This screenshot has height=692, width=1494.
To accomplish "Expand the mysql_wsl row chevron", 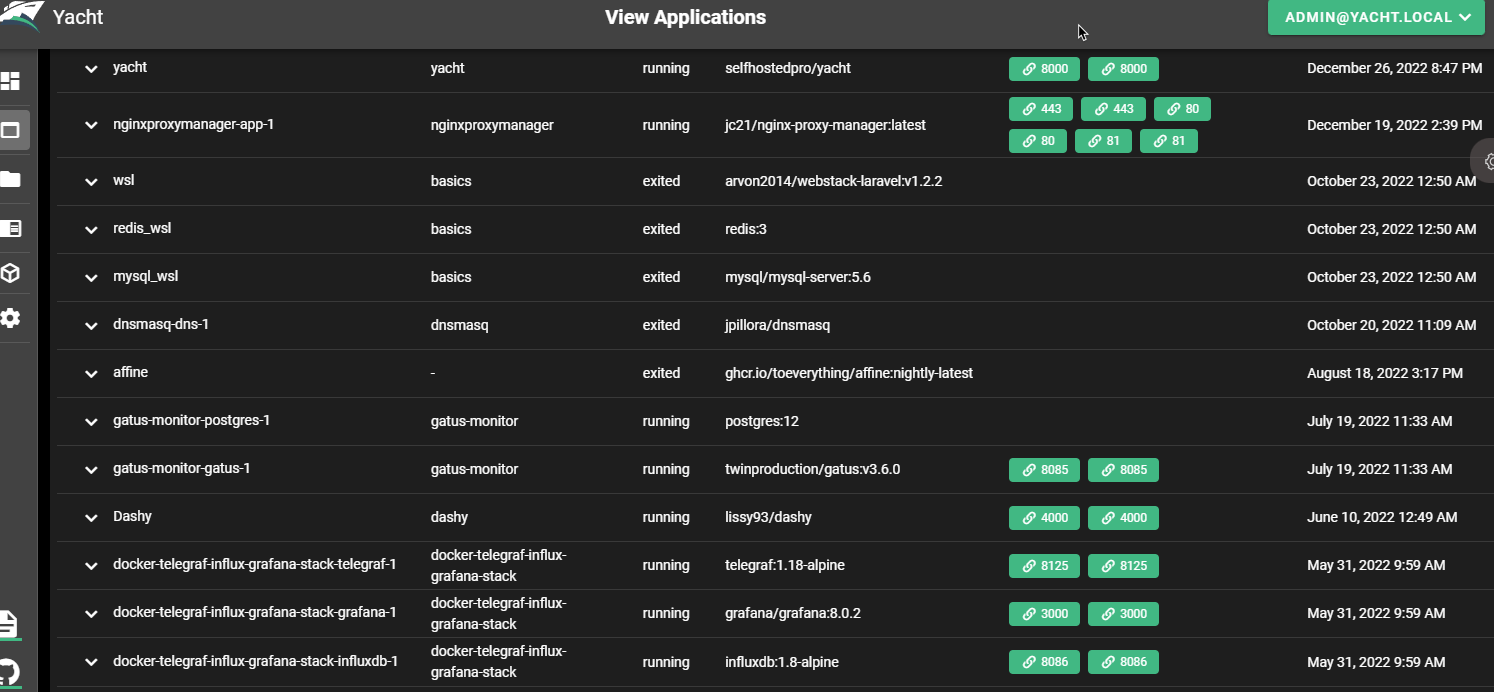I will coord(91,278).
